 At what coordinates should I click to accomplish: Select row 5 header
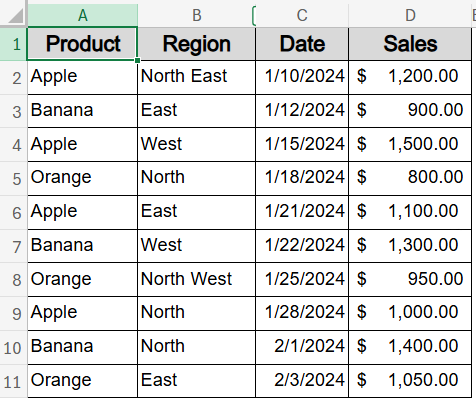[x=13, y=179]
